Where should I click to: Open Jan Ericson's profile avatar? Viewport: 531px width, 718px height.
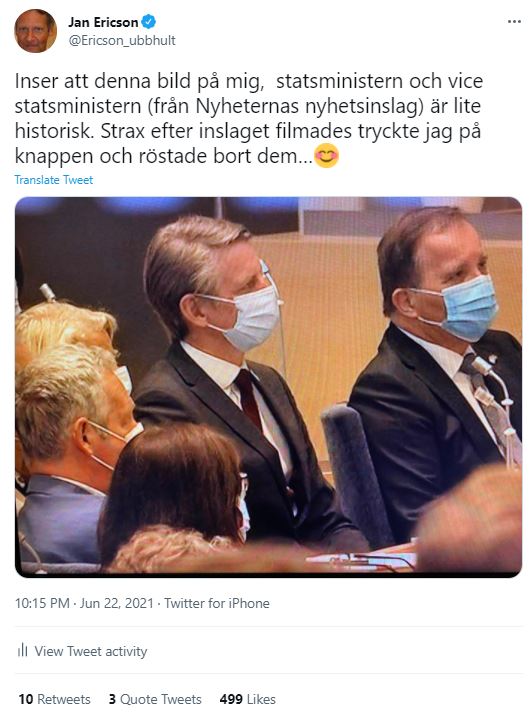pyautogui.click(x=35, y=31)
